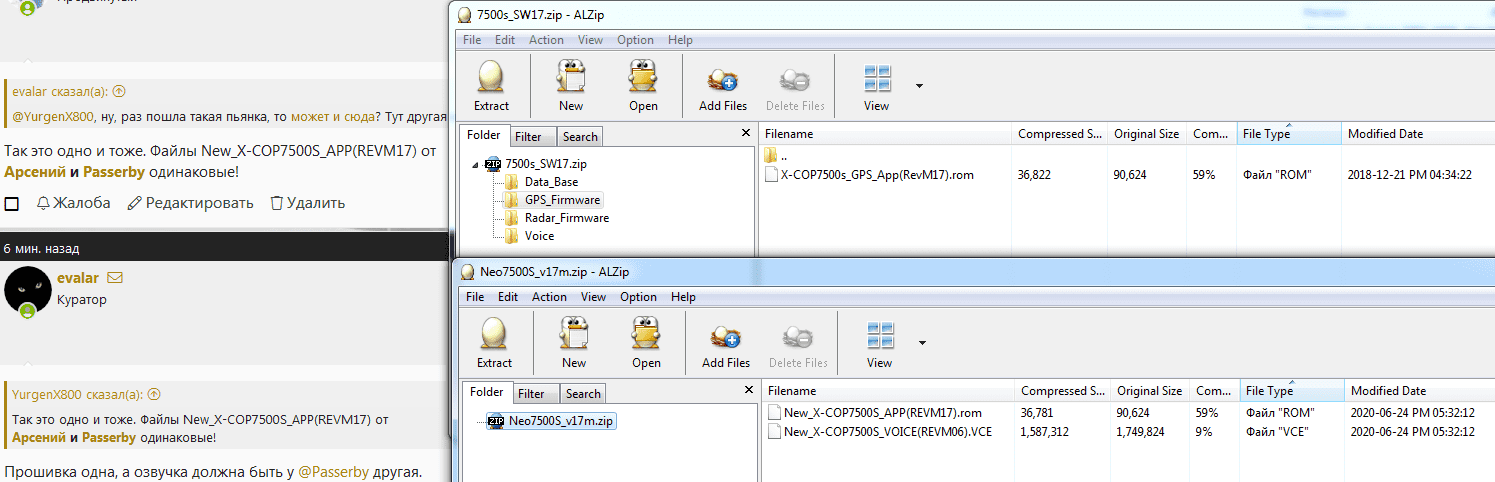Image resolution: width=1495 pixels, height=482 pixels.
Task: Click View icon in 7500s_SW17.zip window
Action: pos(877,86)
